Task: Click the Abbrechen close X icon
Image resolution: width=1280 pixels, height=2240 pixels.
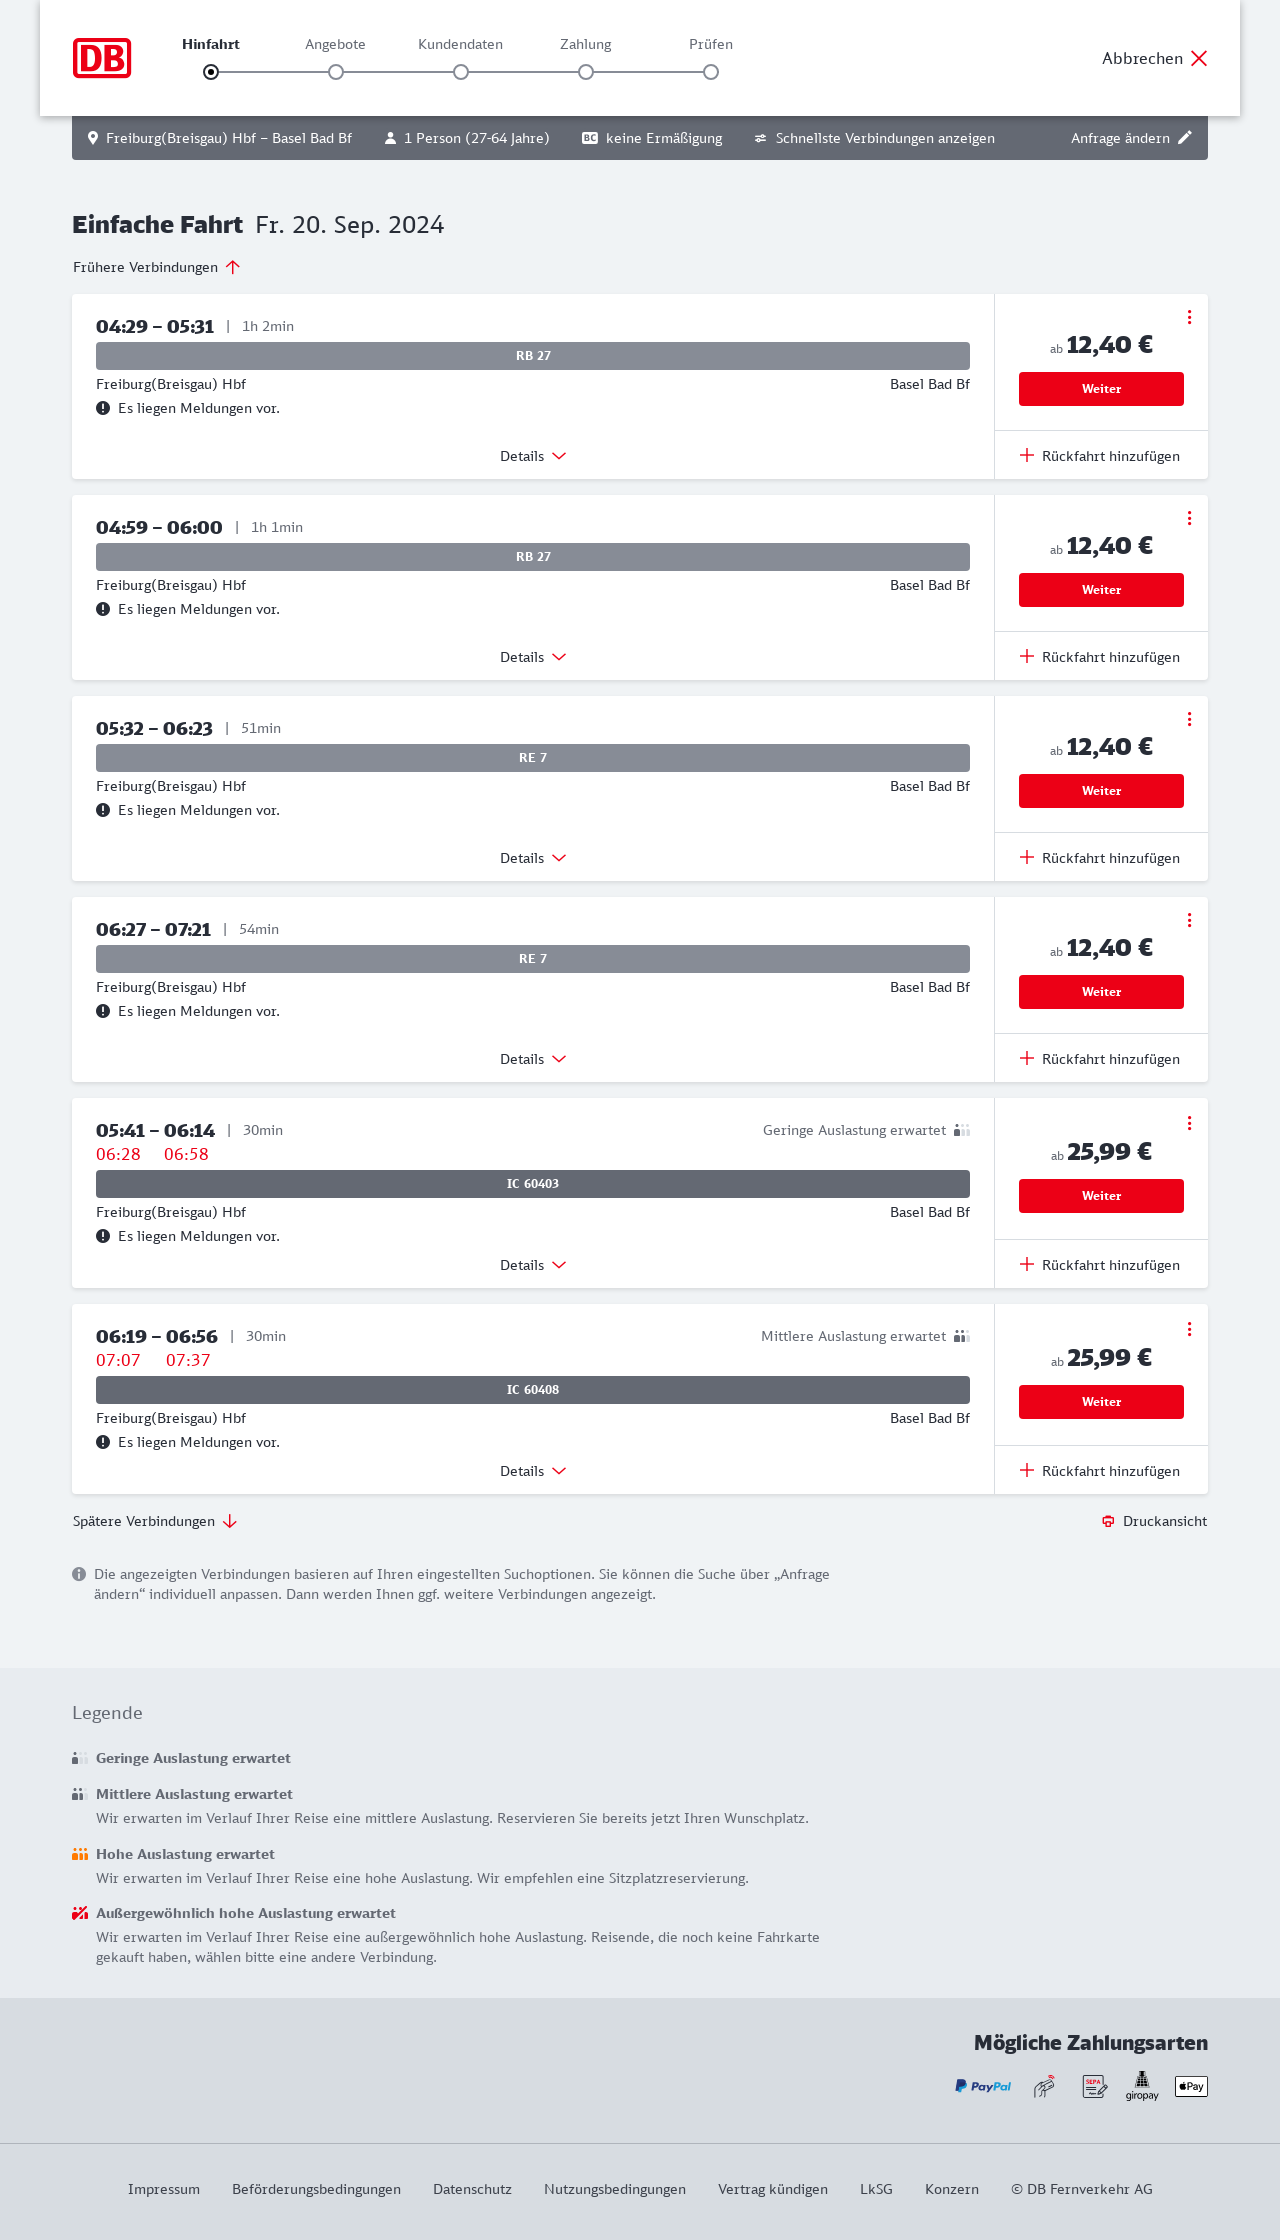Action: pyautogui.click(x=1199, y=58)
